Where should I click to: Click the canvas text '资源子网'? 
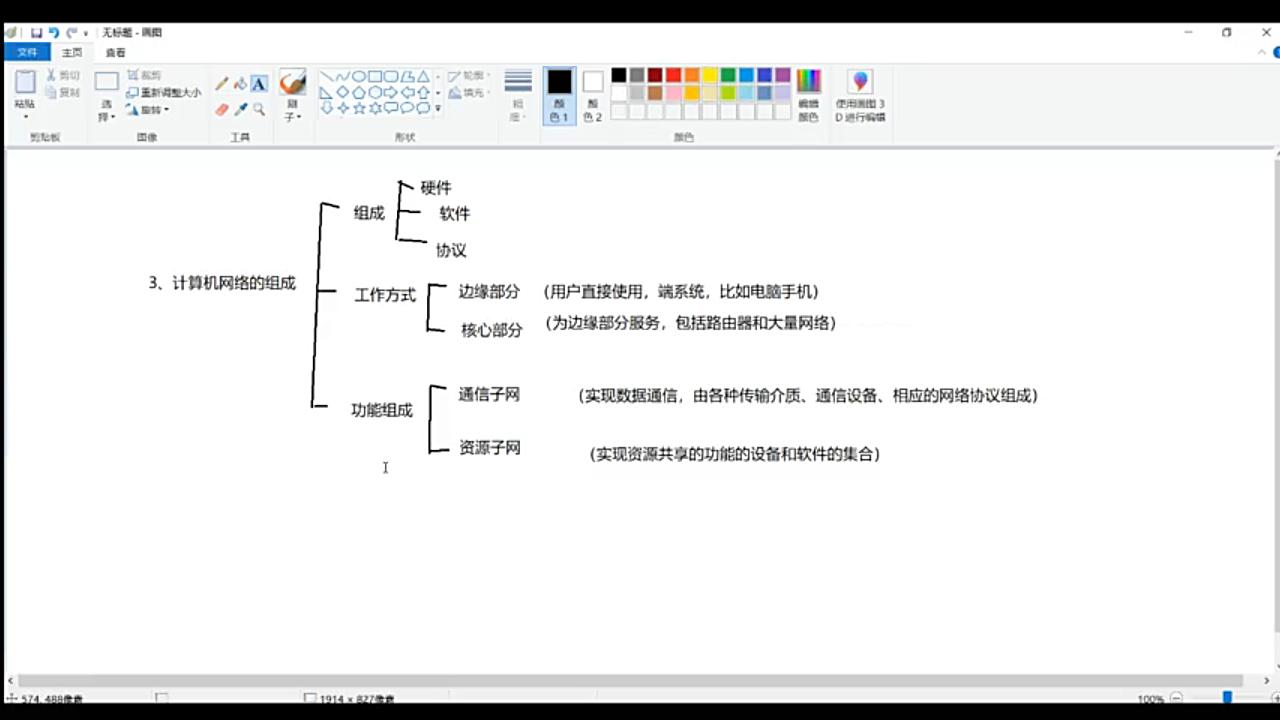[x=490, y=448]
